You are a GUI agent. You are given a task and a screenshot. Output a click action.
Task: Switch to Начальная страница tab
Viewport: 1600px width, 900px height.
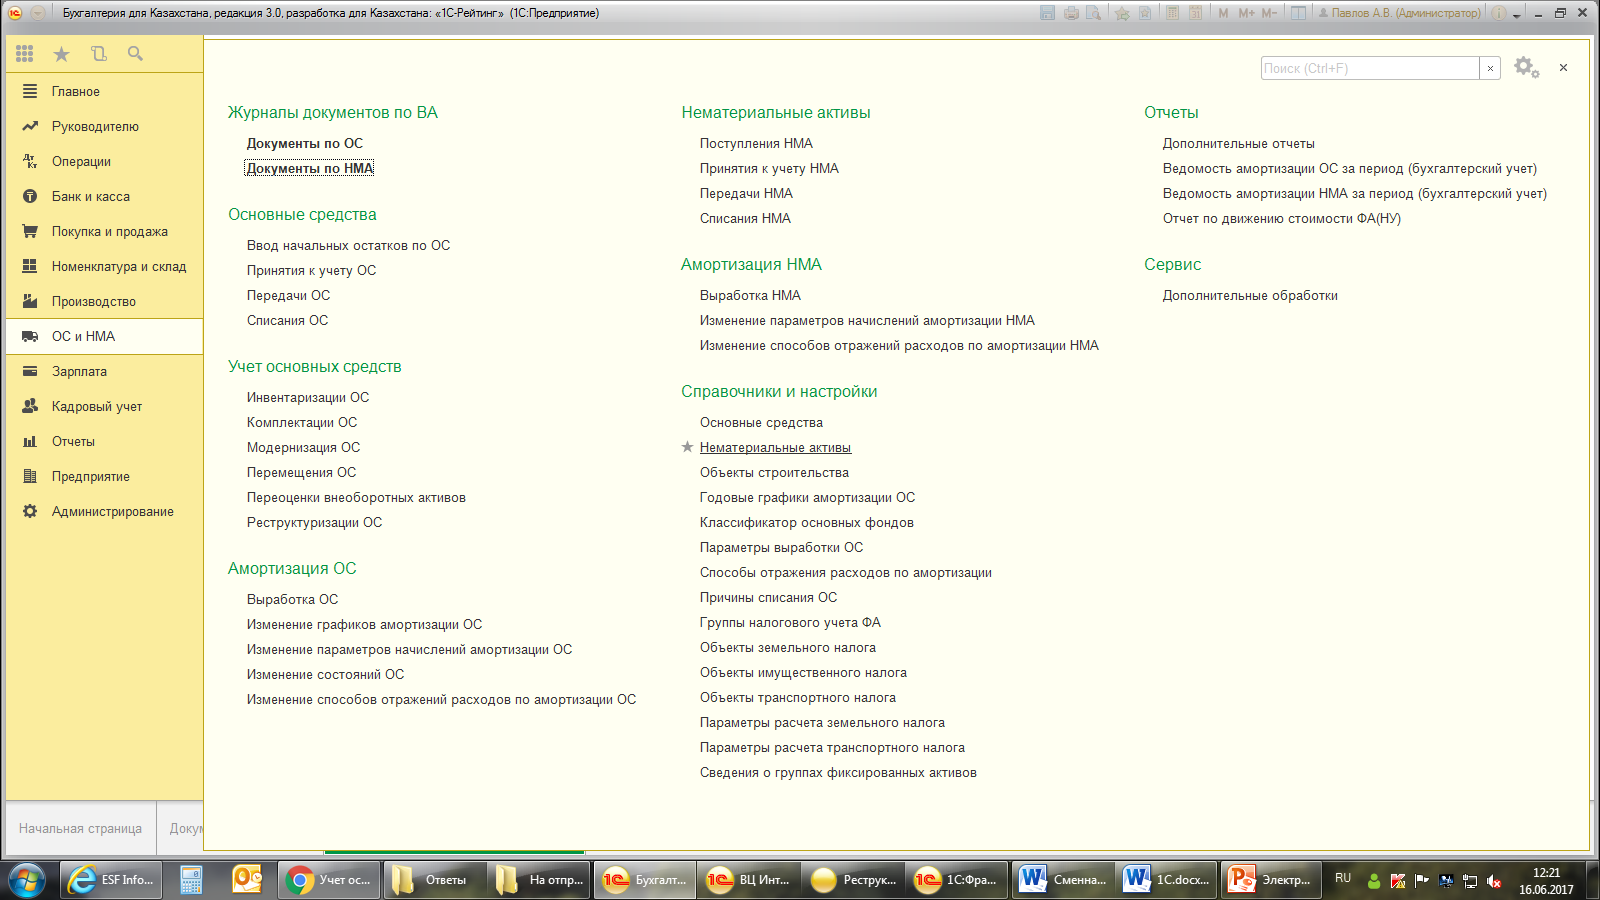tap(80, 828)
